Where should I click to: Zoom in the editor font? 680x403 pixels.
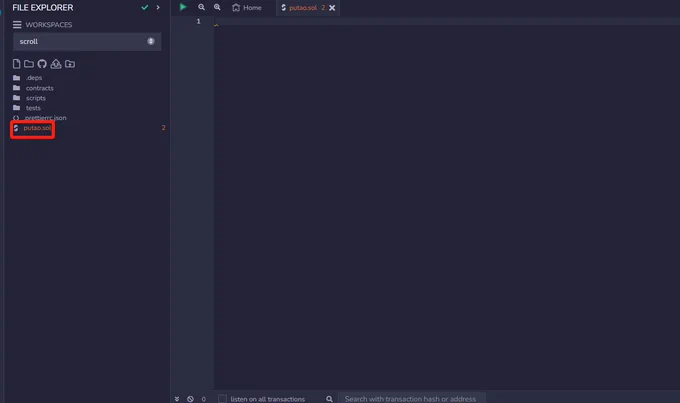click(x=217, y=7)
